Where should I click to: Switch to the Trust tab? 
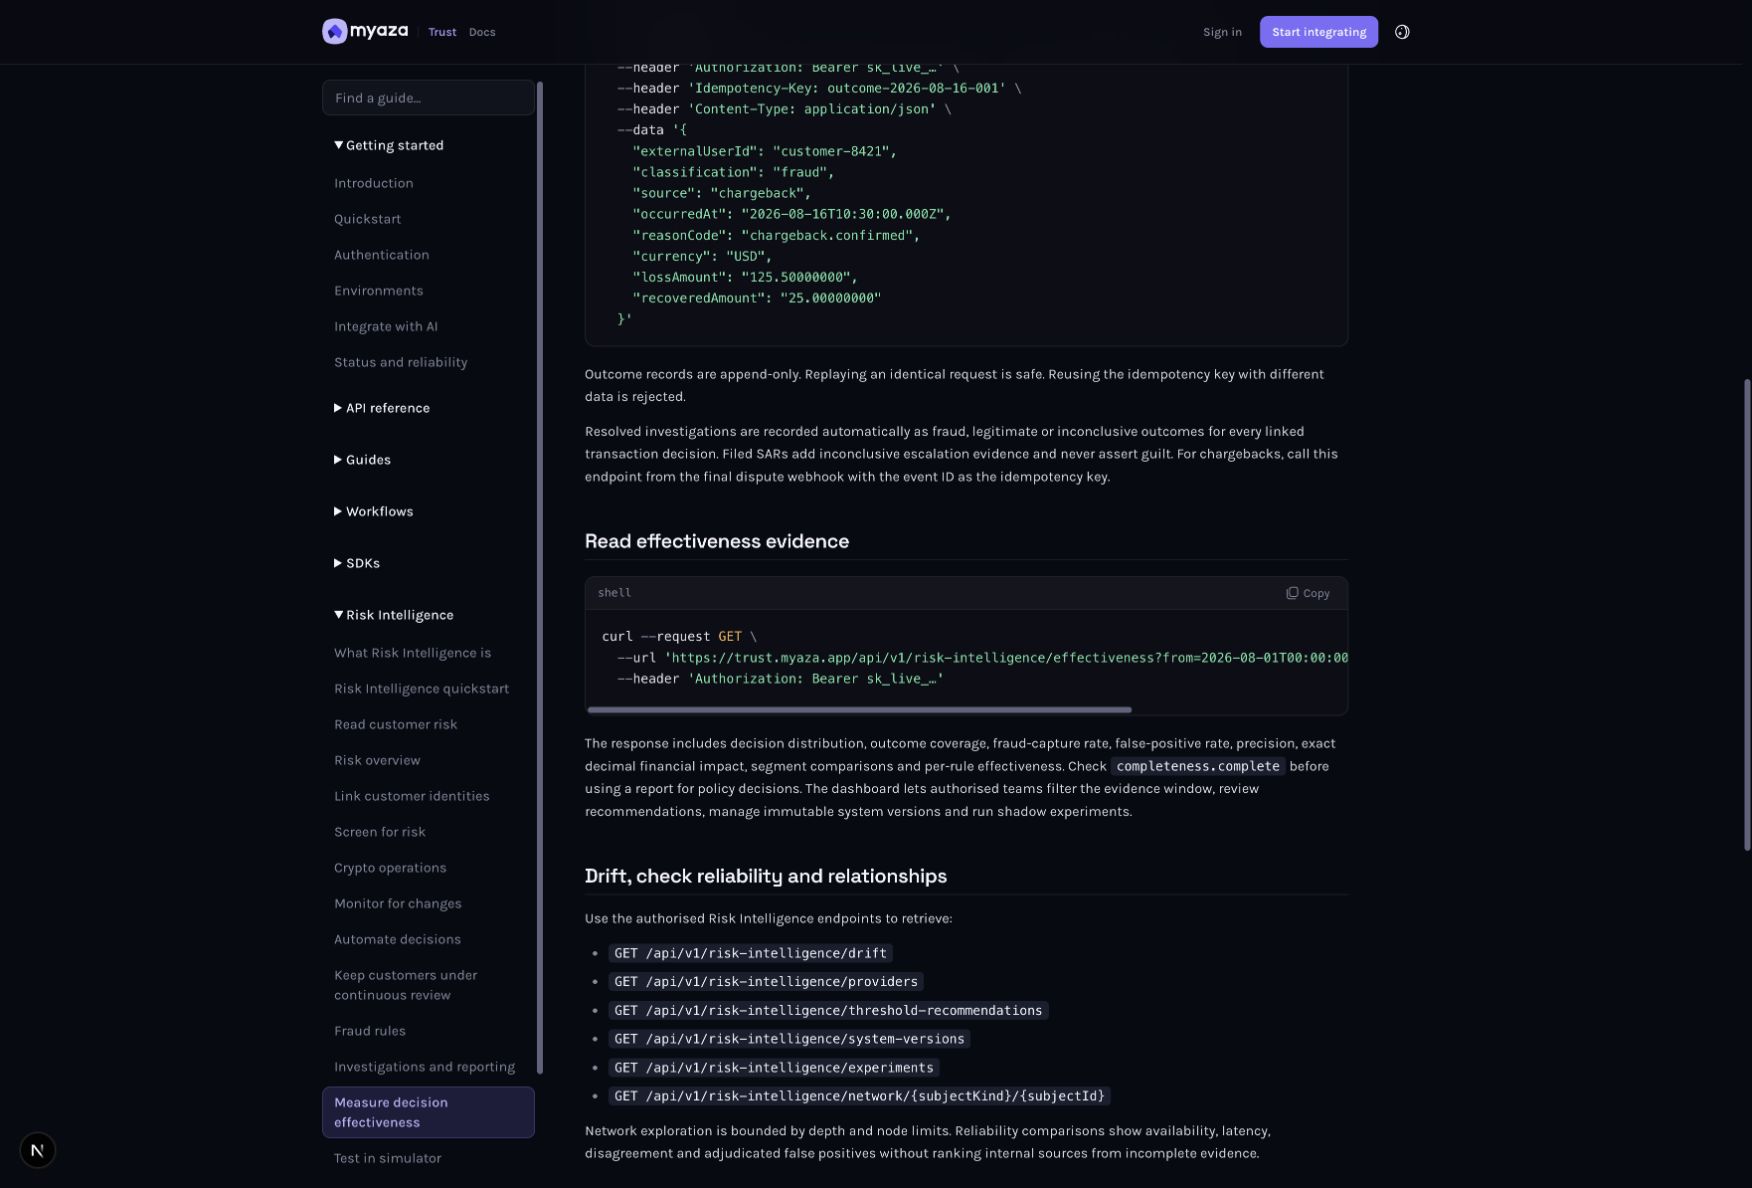click(442, 32)
